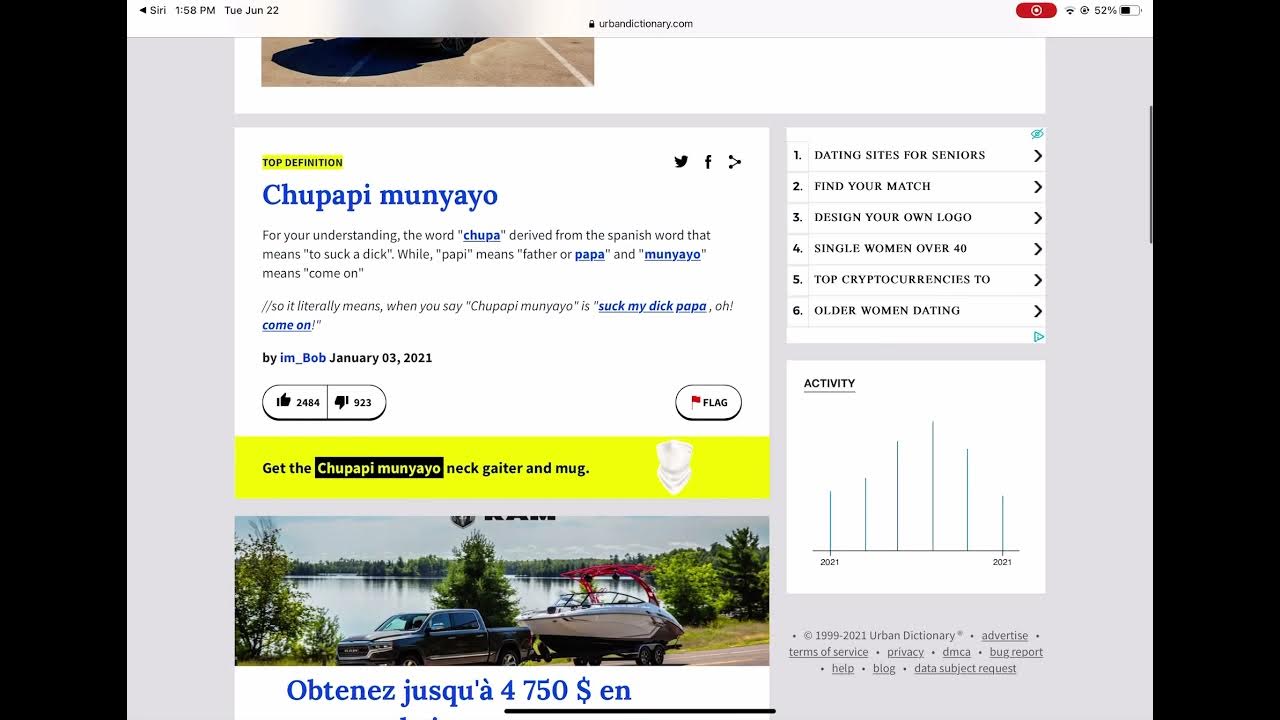The image size is (1280, 720).
Task: Open the privacy footer link
Action: click(x=906, y=652)
